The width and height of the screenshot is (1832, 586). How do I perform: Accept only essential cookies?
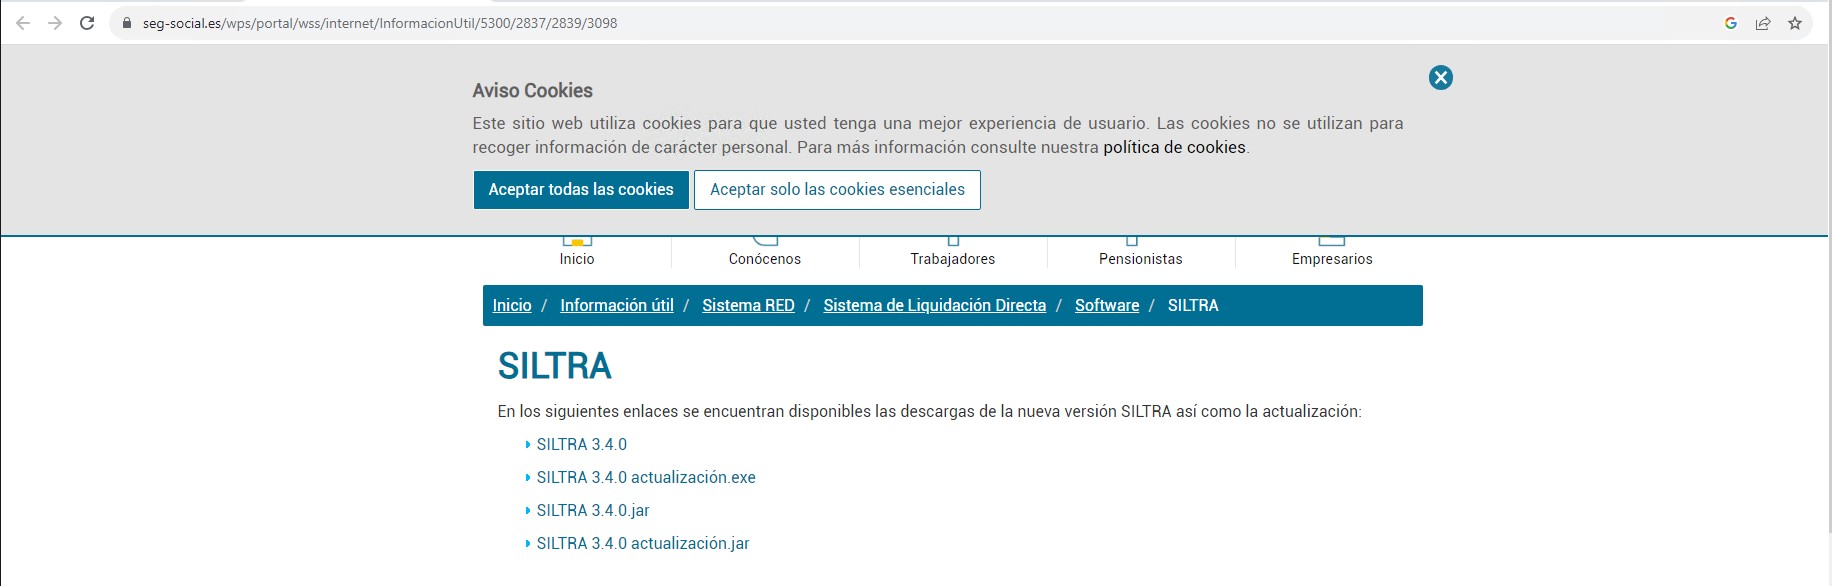837,190
